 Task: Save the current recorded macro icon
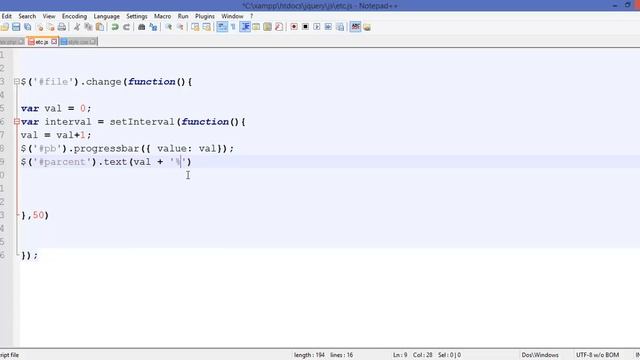point(340,27)
